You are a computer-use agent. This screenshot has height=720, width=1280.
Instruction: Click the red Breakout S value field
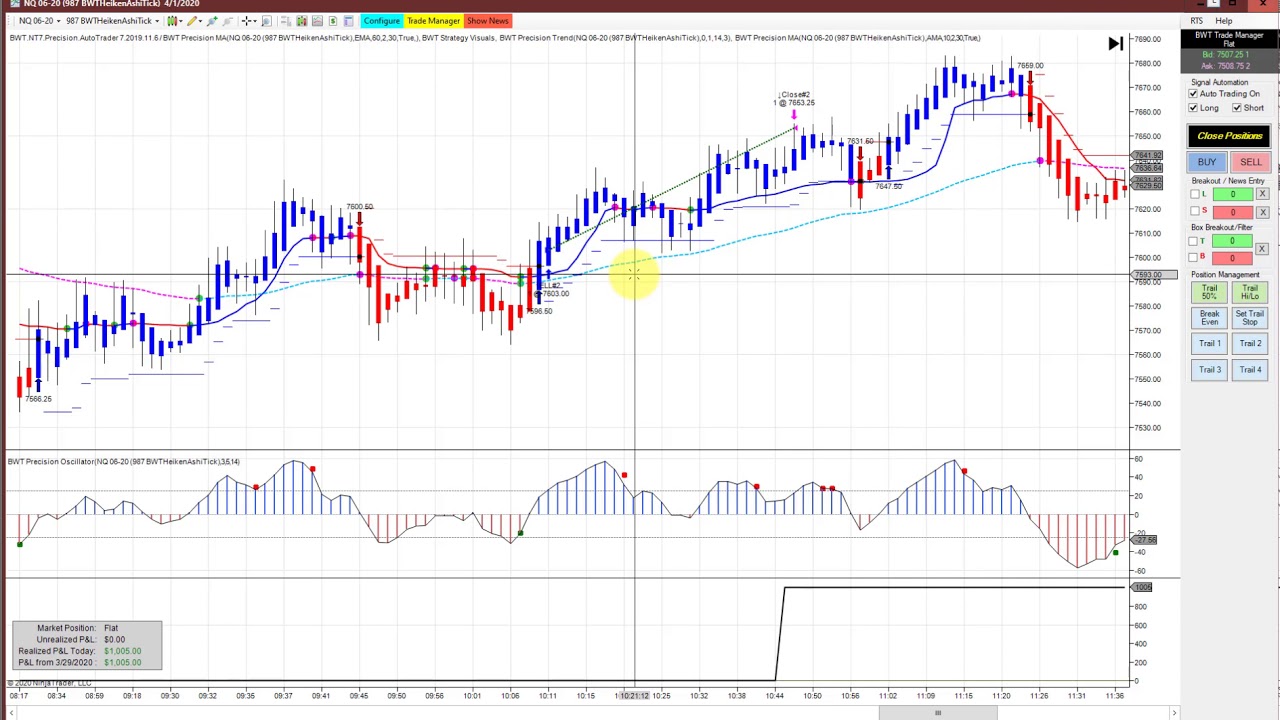(1232, 211)
